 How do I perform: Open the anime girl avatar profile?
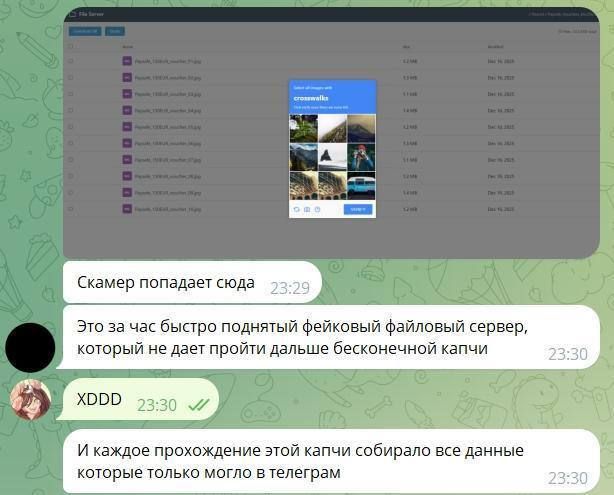pos(30,399)
